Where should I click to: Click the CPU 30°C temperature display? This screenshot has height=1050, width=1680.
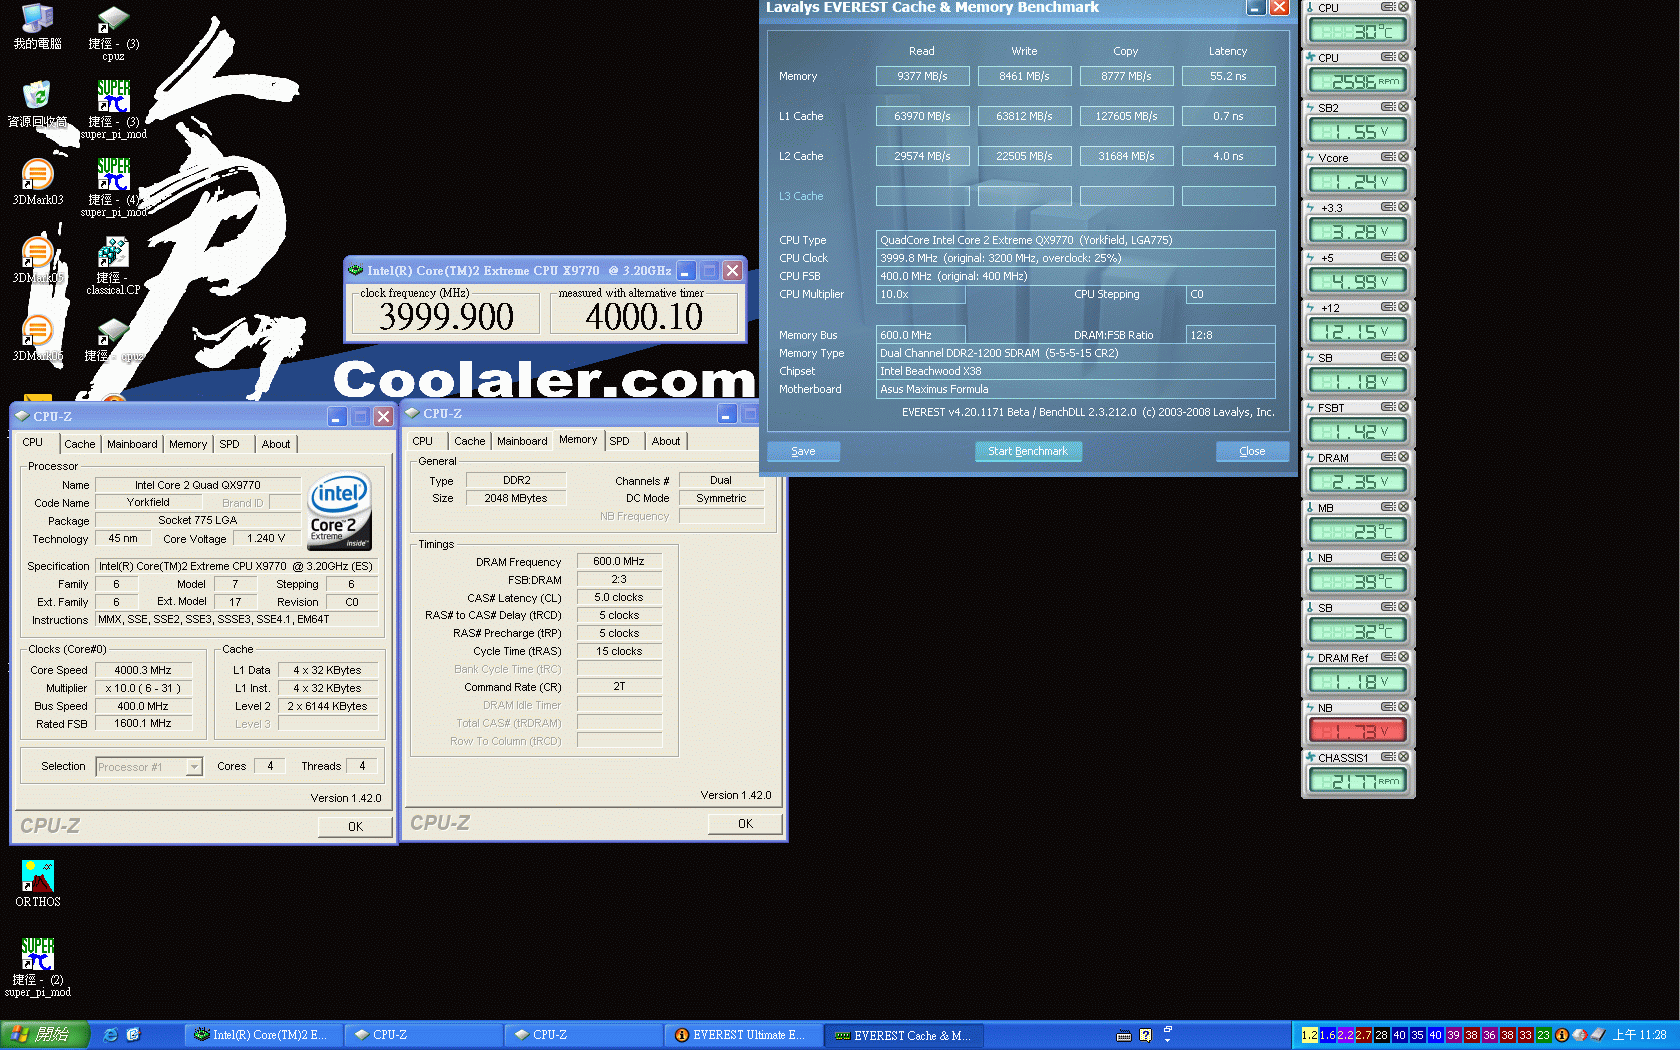[1358, 31]
